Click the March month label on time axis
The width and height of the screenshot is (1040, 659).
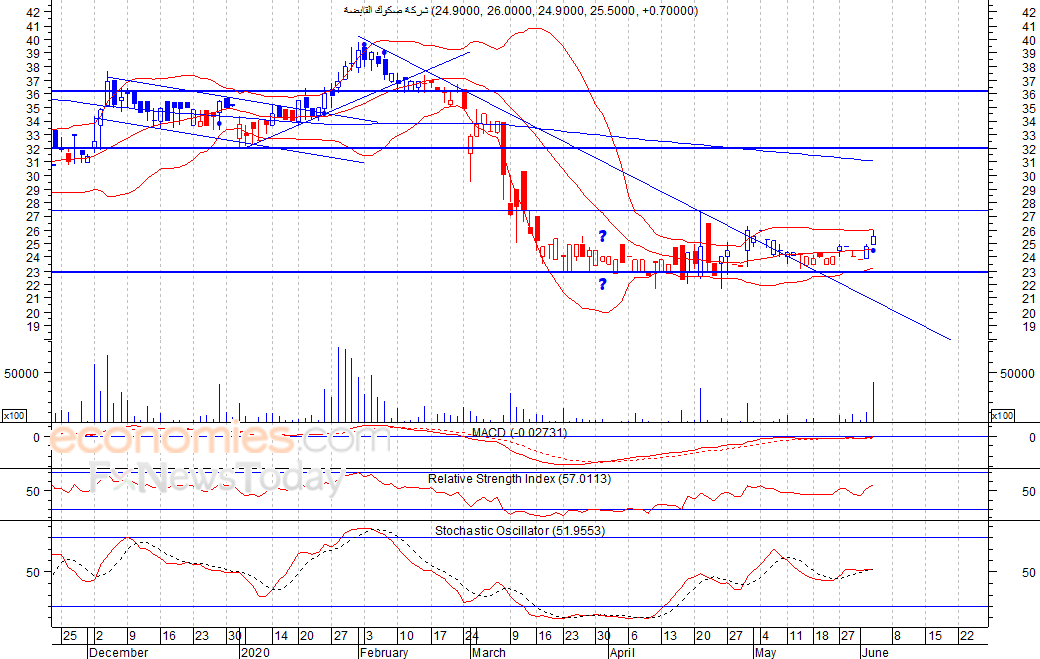point(488,652)
